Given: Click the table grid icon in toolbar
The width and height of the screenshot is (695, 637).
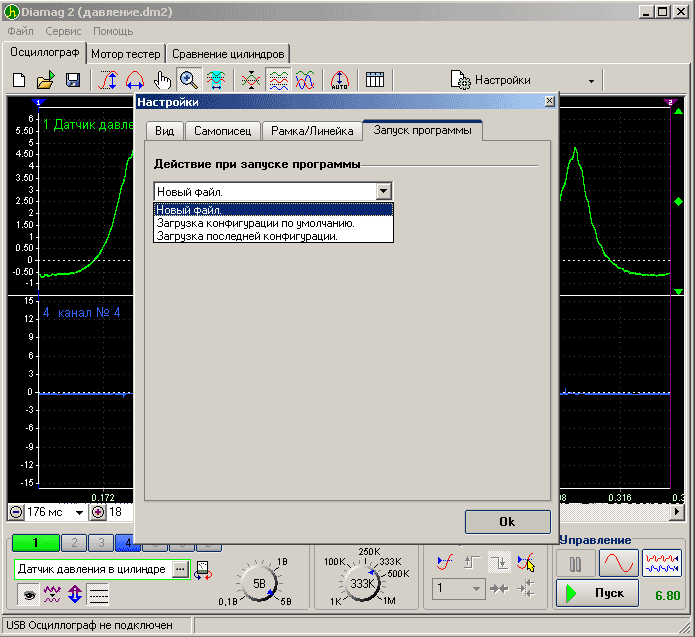Looking at the screenshot, I should (x=375, y=80).
